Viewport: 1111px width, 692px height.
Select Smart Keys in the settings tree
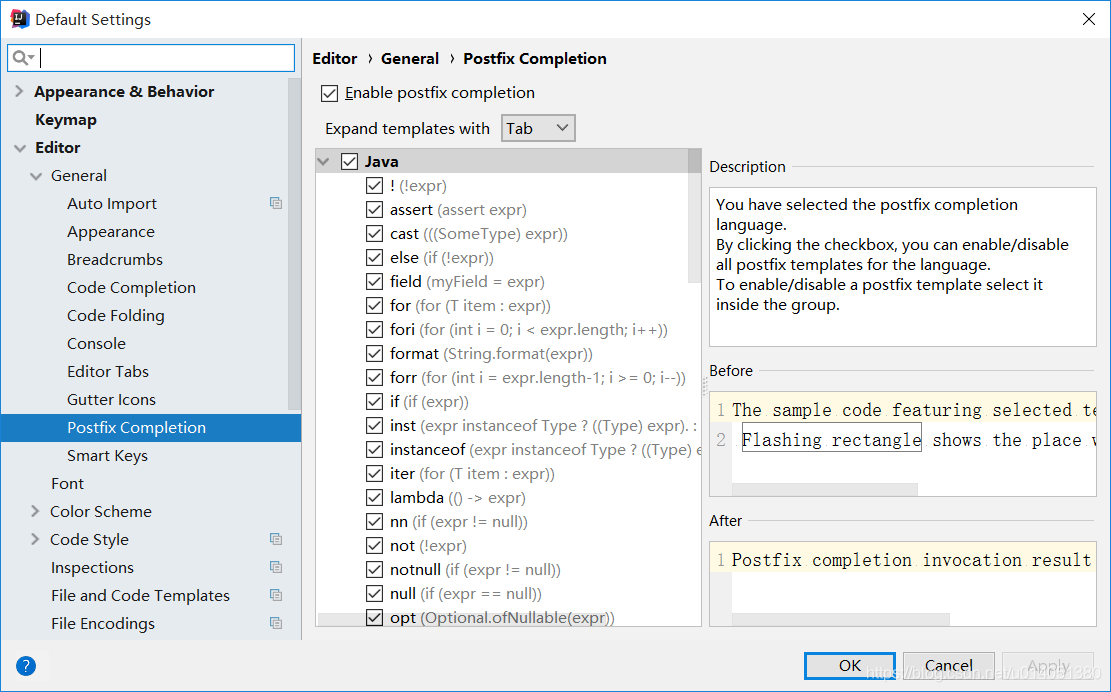click(107, 455)
